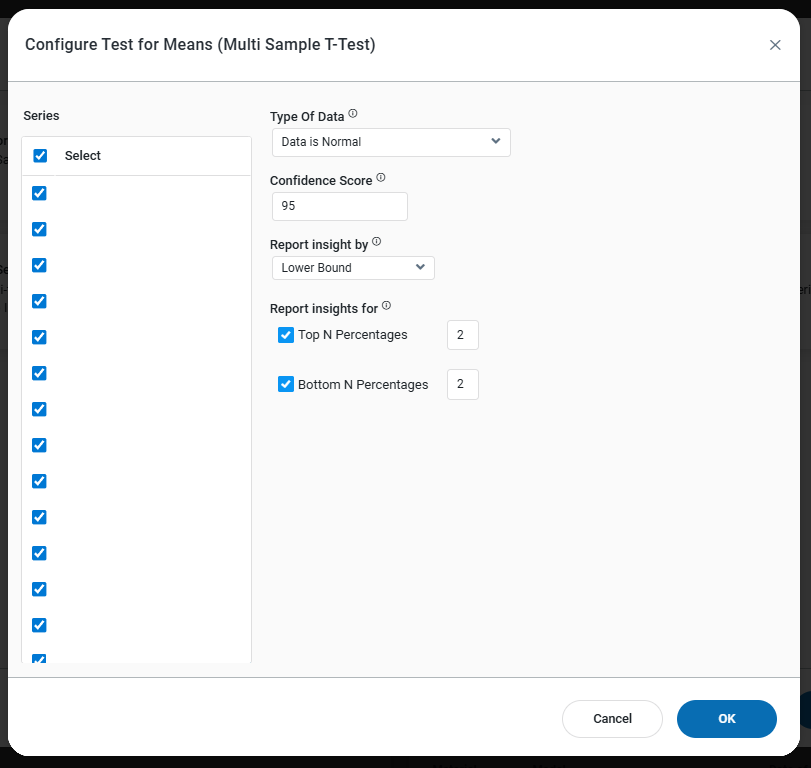Click the Bottom N Percentages number field

pyautogui.click(x=462, y=384)
